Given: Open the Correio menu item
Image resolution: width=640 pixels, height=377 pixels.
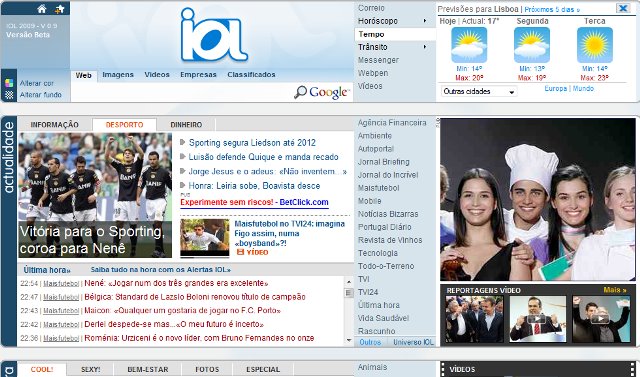Looking at the screenshot, I should tap(371, 8).
